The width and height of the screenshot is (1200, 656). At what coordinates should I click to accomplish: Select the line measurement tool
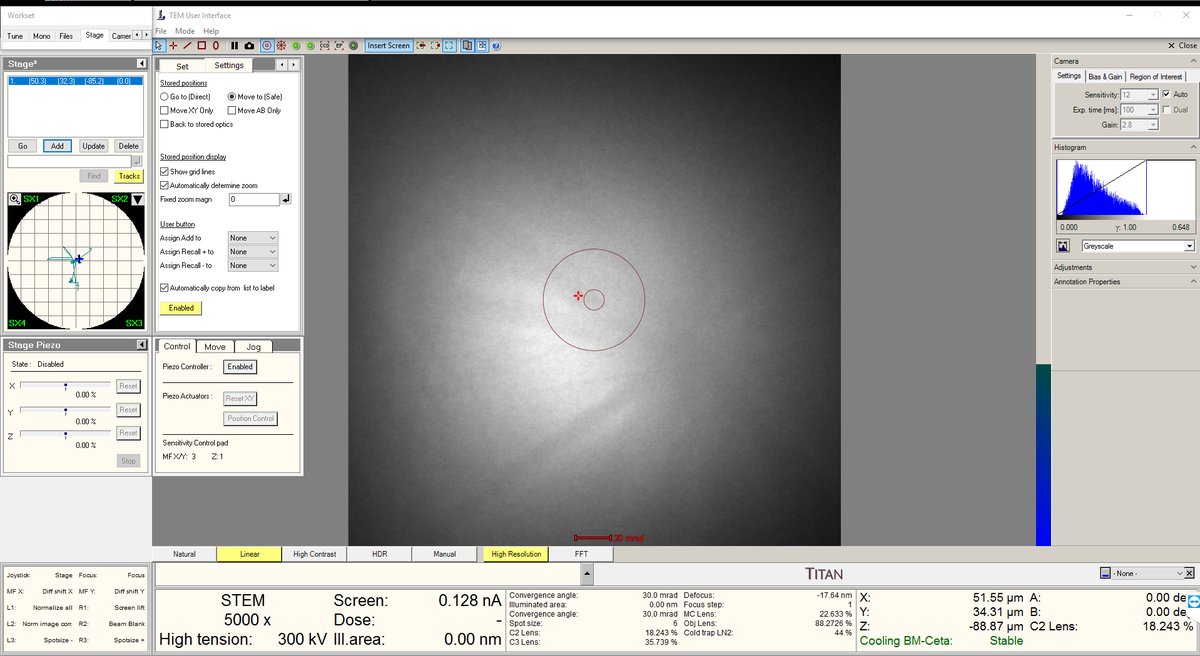click(187, 45)
